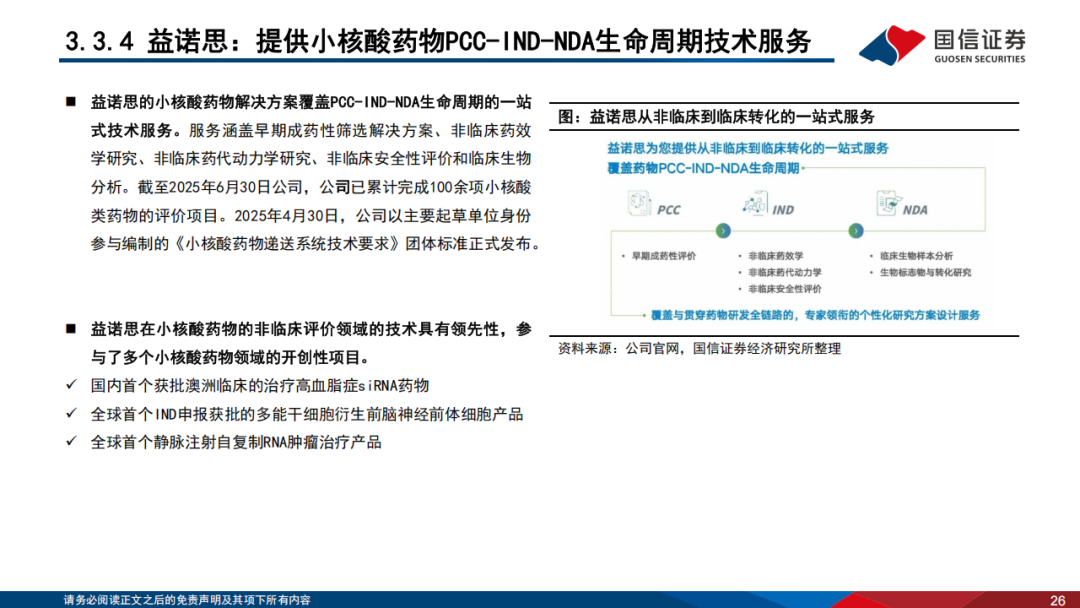Click the first black square bullet
This screenshot has height=608, width=1080.
pyautogui.click(x=70, y=102)
